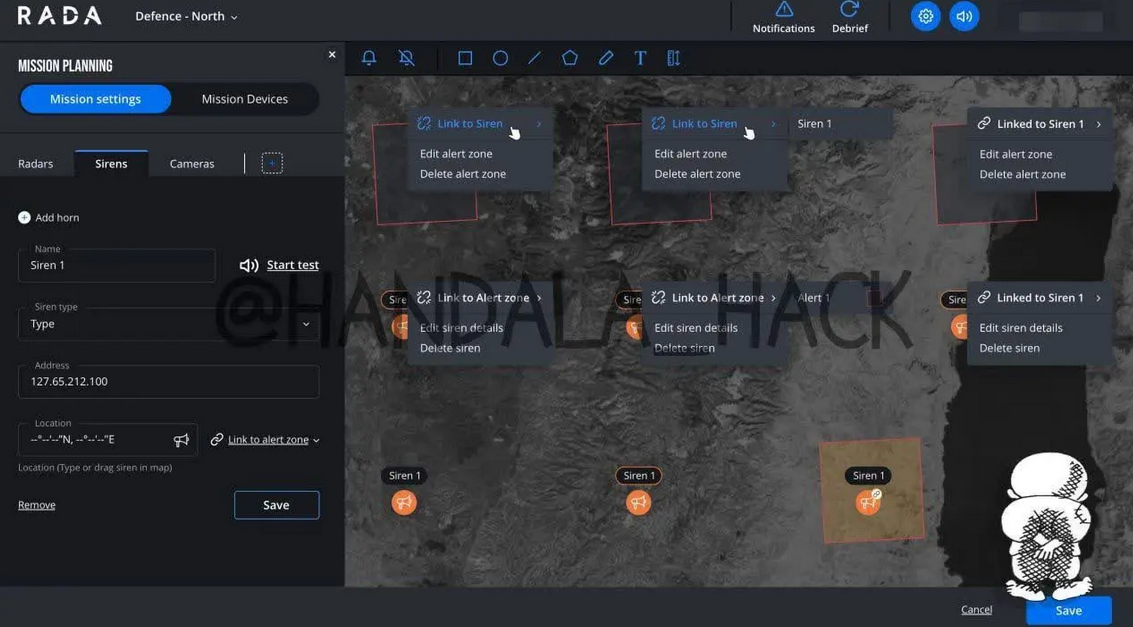Screen dimensions: 1133x627
Task: Switch to the Radars tab
Action: [36, 164]
